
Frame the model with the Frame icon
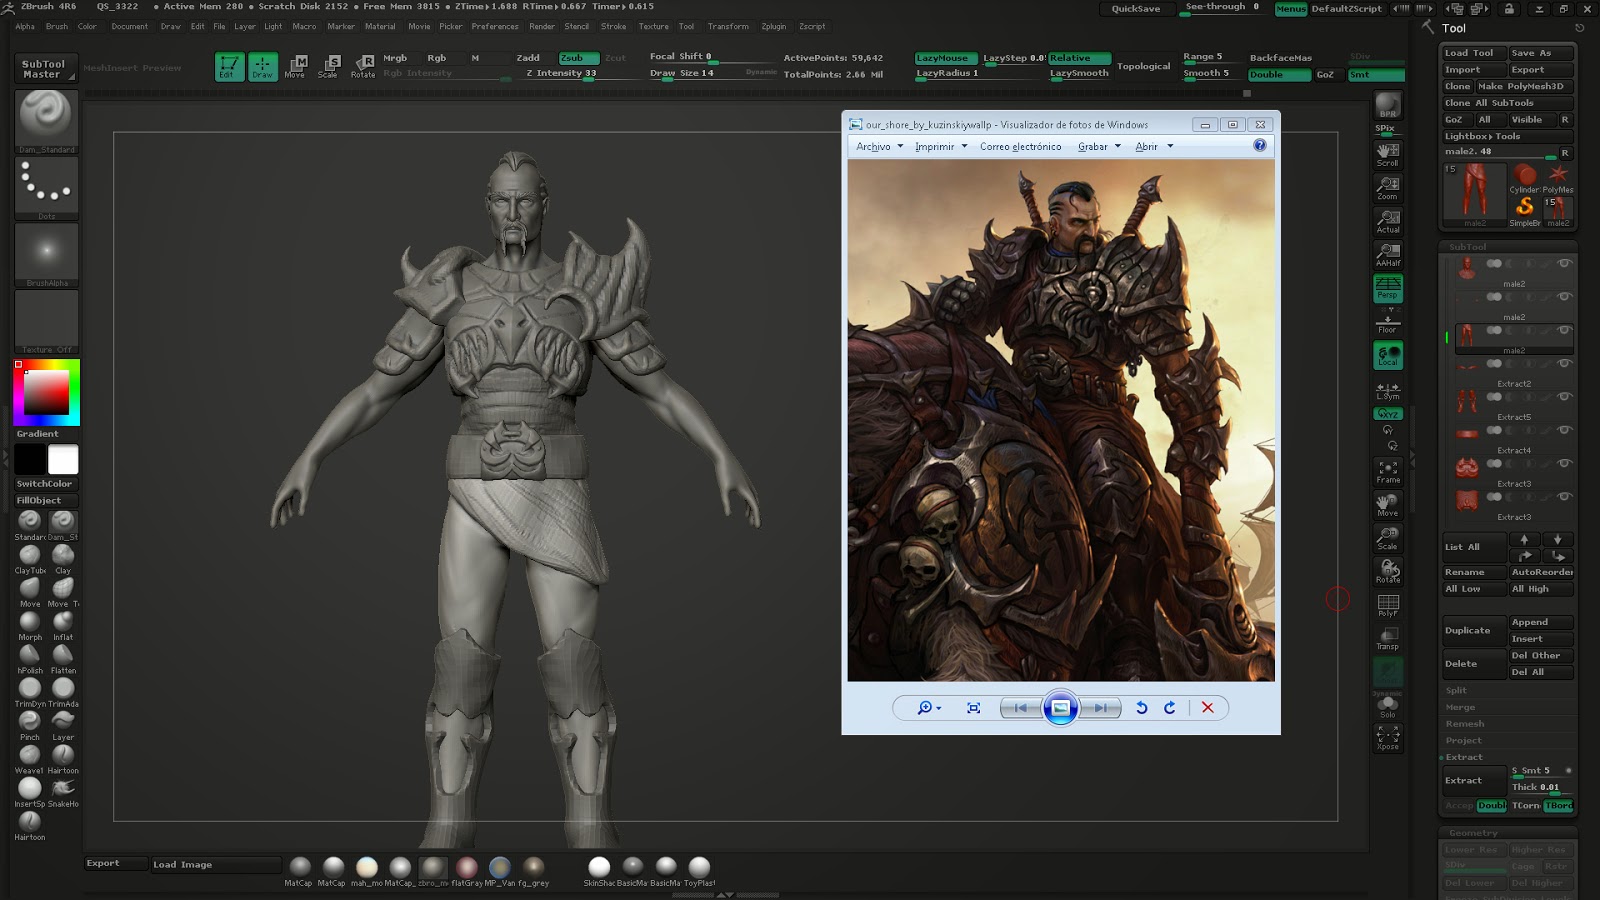tap(1388, 471)
